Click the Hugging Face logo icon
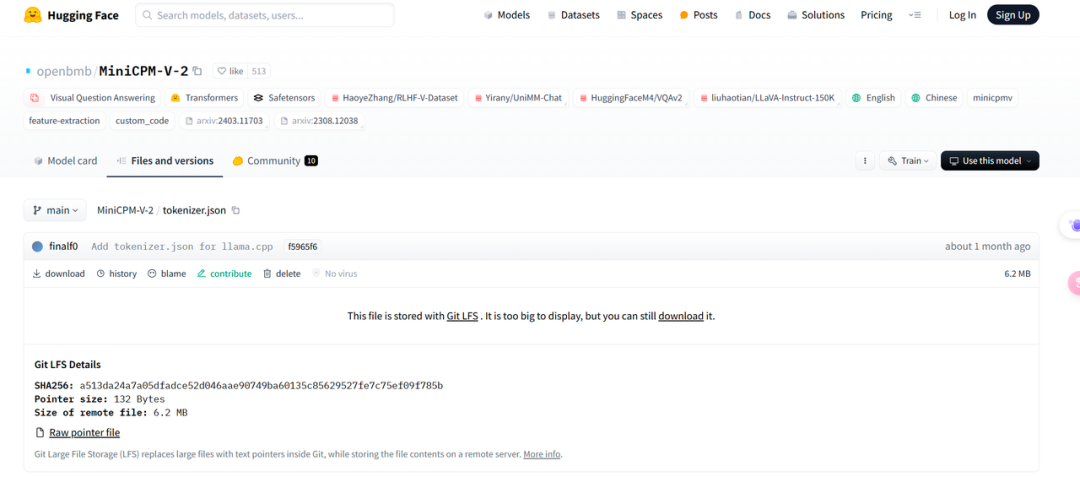Image resolution: width=1080 pixels, height=477 pixels. coord(33,15)
